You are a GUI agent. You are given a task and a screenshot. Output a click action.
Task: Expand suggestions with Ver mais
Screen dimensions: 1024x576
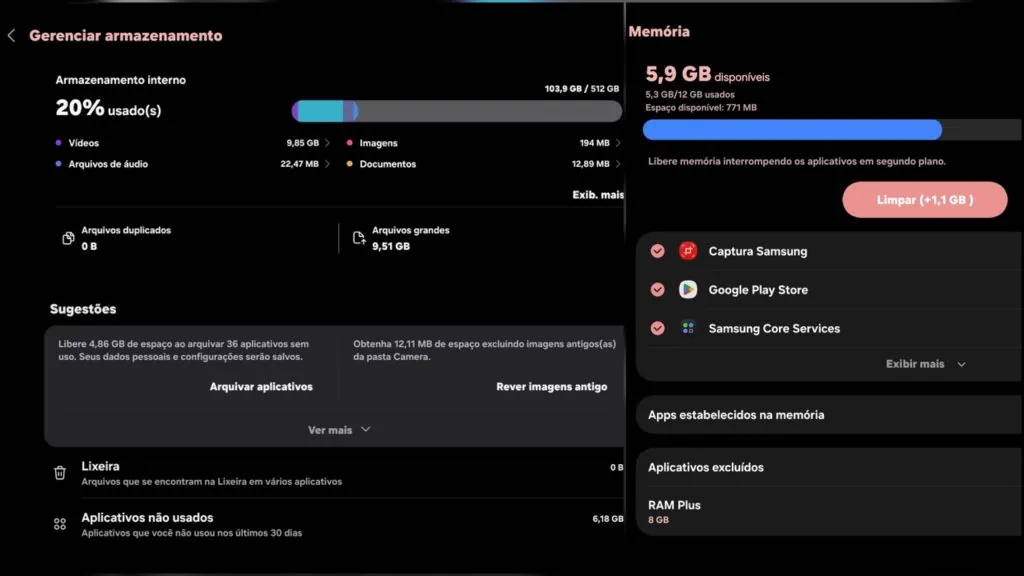pyautogui.click(x=338, y=430)
